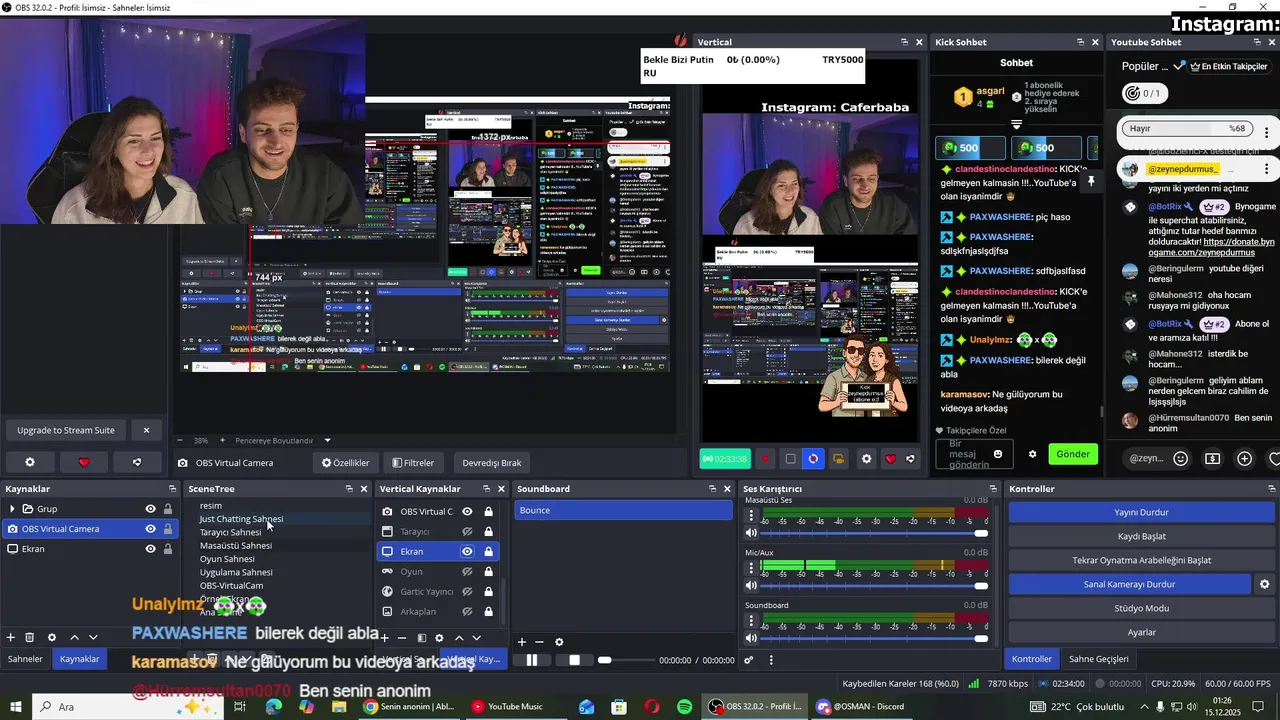Show Tarayıcı in Vertical Kaynaklar
This screenshot has width=1280, height=720.
point(467,531)
